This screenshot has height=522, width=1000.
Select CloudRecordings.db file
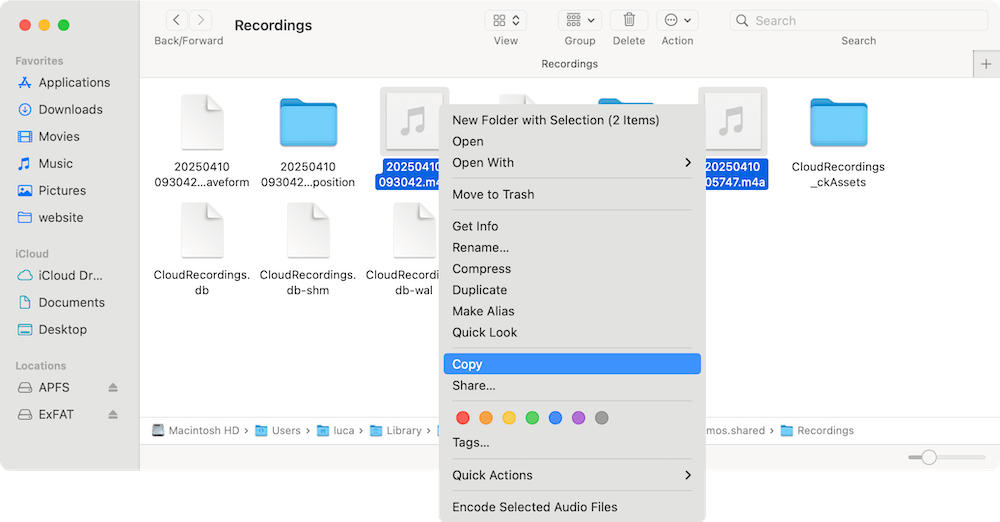[202, 249]
